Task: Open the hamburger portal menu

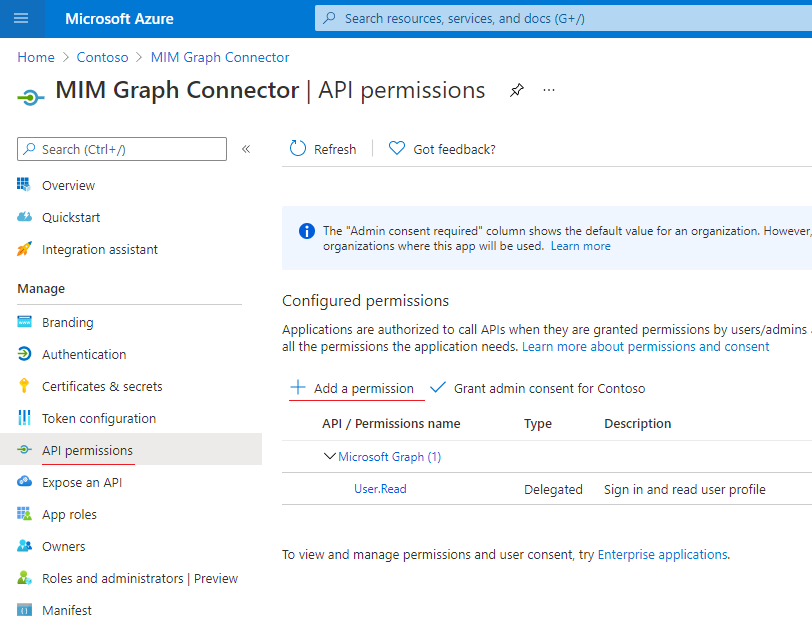Action: tap(21, 19)
